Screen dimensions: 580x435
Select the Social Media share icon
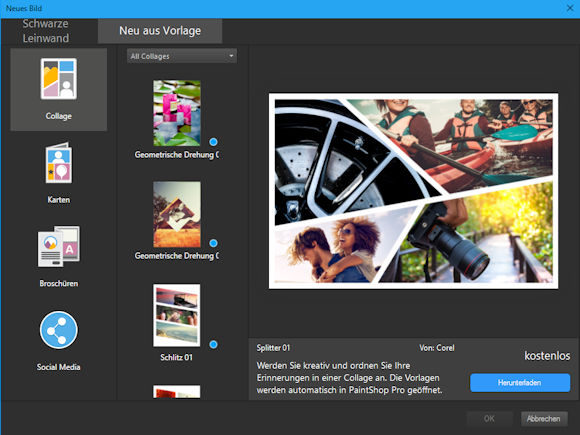(x=59, y=330)
